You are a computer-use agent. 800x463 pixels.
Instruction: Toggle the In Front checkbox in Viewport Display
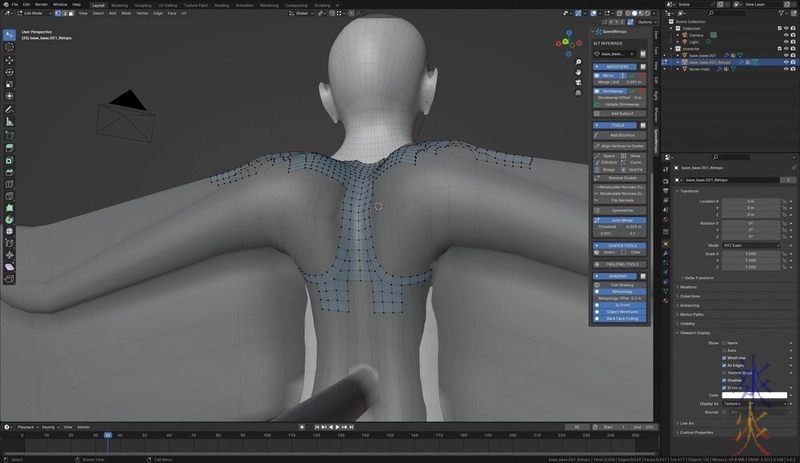pos(725,387)
